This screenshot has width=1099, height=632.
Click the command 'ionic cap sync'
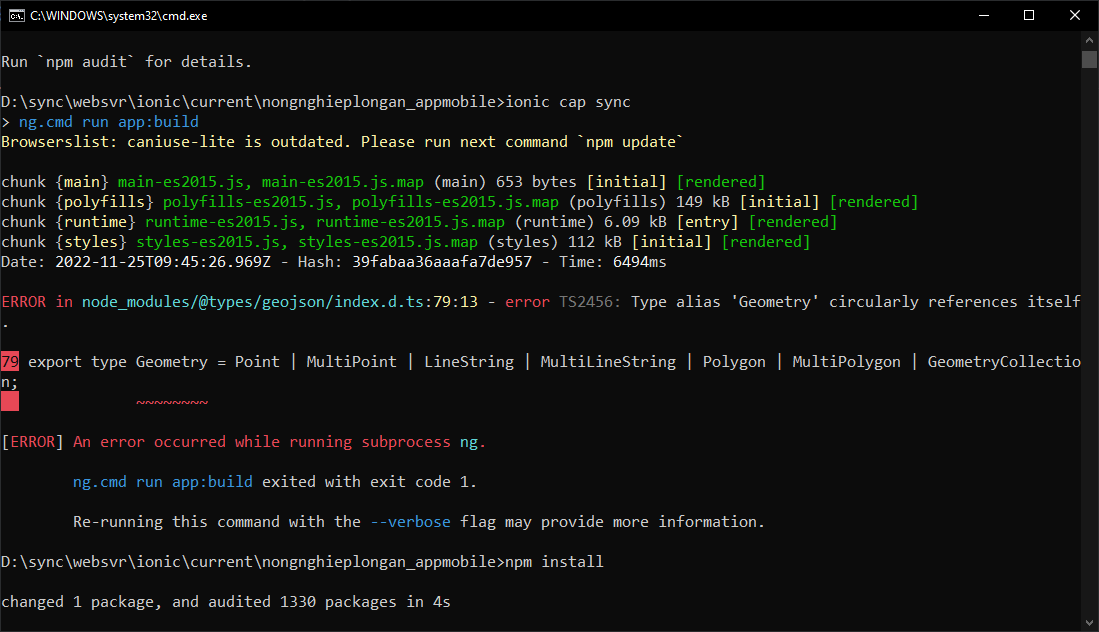pyautogui.click(x=568, y=102)
